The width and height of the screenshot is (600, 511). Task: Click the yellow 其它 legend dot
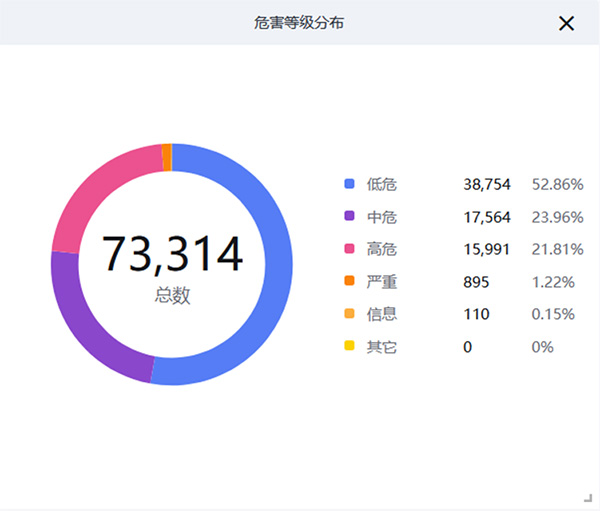(x=349, y=346)
